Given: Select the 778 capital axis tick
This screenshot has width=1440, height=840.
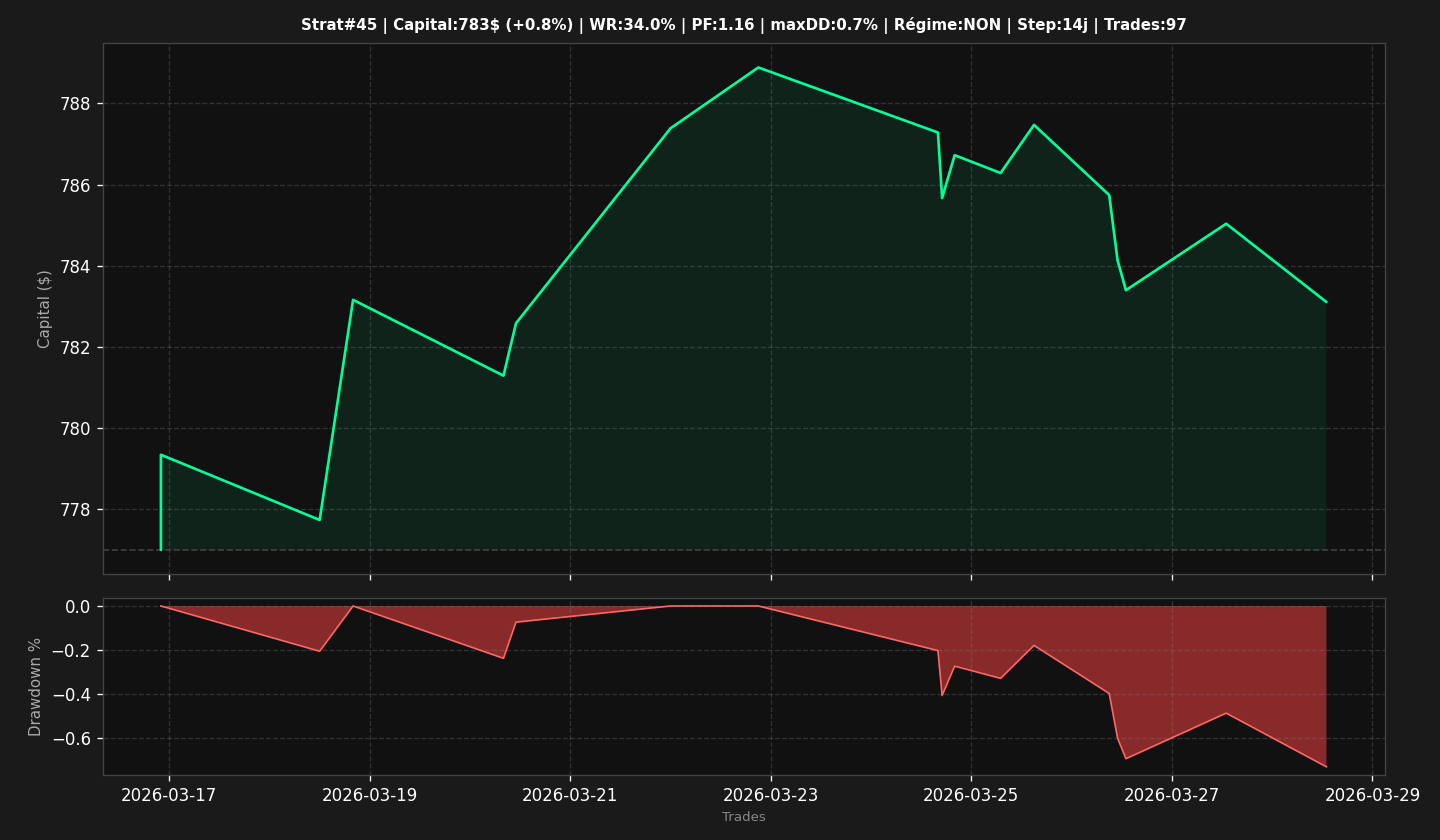Looking at the screenshot, I should pyautogui.click(x=76, y=510).
